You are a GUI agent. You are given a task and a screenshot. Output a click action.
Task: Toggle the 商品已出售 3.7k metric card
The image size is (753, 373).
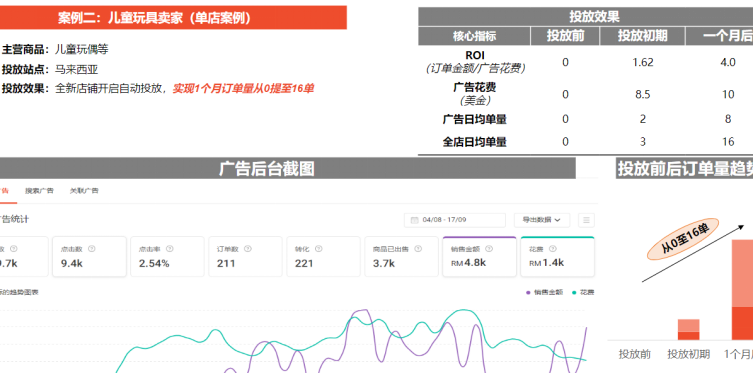pyautogui.click(x=401, y=256)
